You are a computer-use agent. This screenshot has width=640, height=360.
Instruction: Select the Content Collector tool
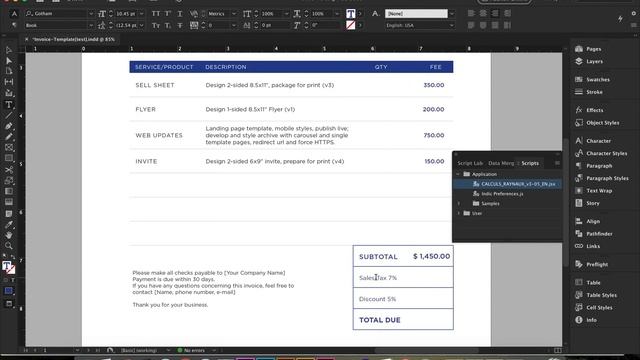point(9,93)
